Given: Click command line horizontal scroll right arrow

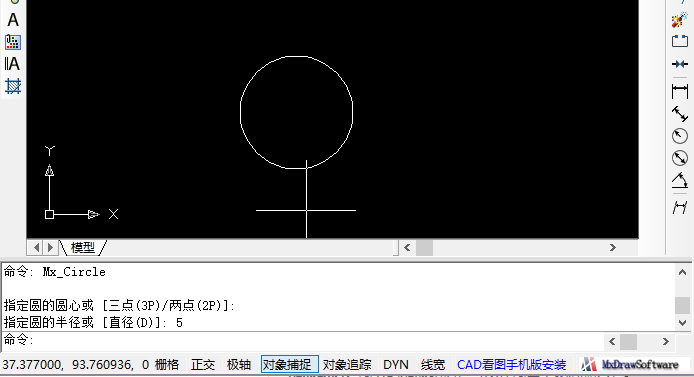Looking at the screenshot, I should click(x=665, y=341).
